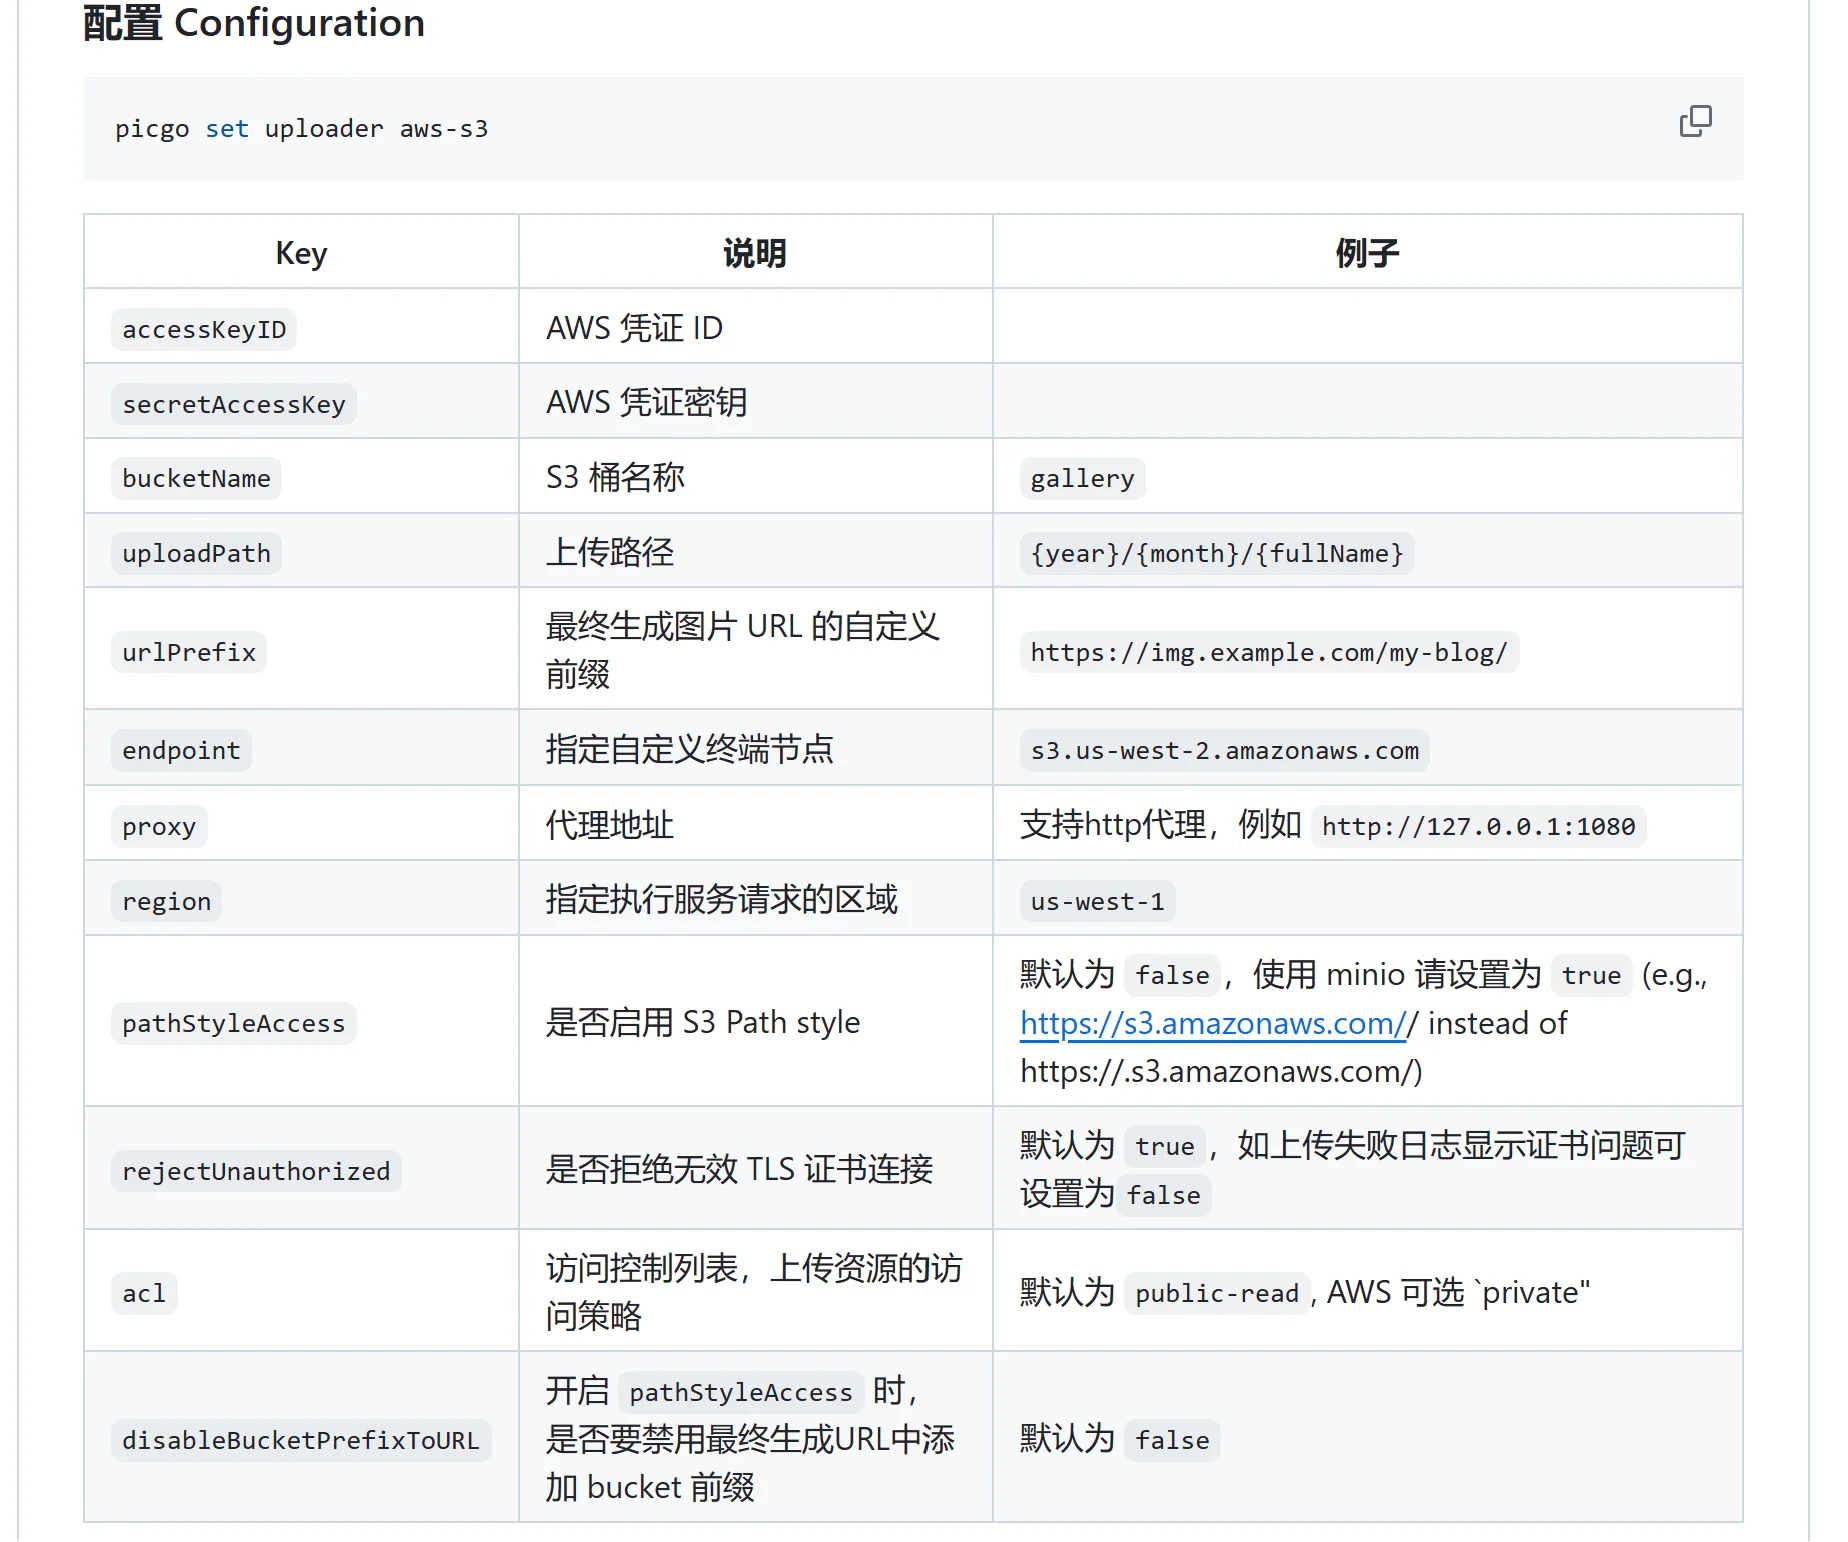Click the rejectUnauthorized key label
This screenshot has height=1542, width=1848.
coord(256,1171)
